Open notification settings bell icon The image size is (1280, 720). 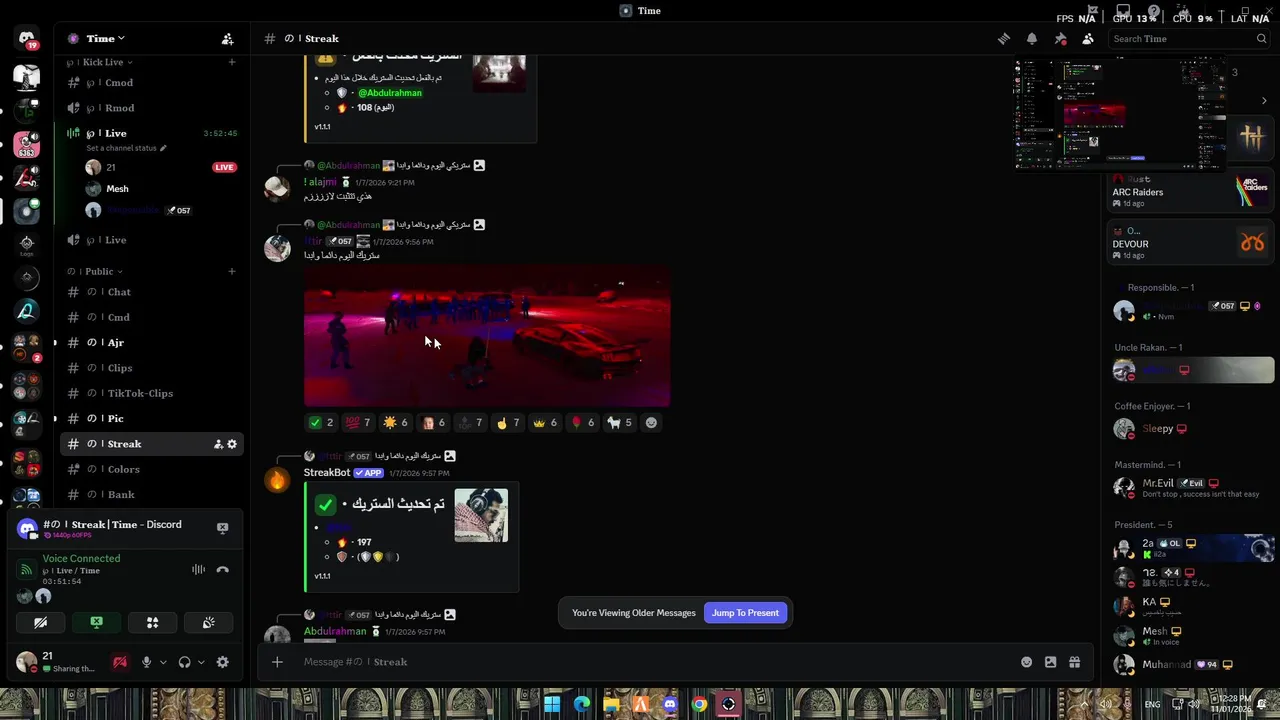pos(1032,39)
